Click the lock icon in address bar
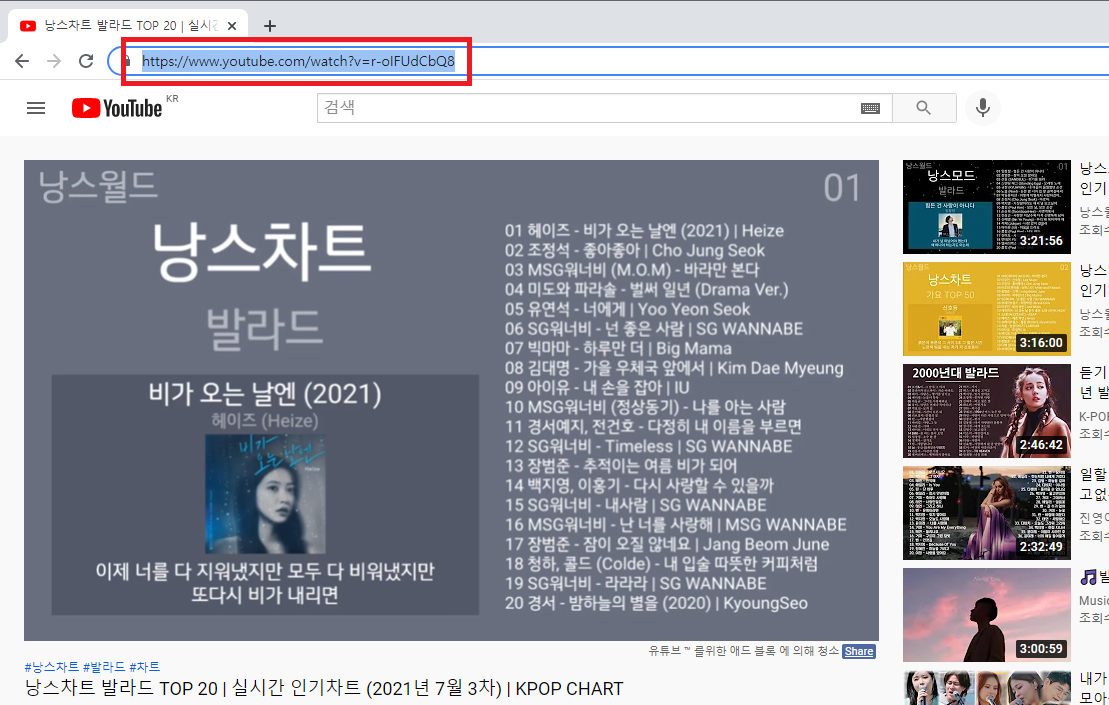This screenshot has width=1109, height=705. 127,61
